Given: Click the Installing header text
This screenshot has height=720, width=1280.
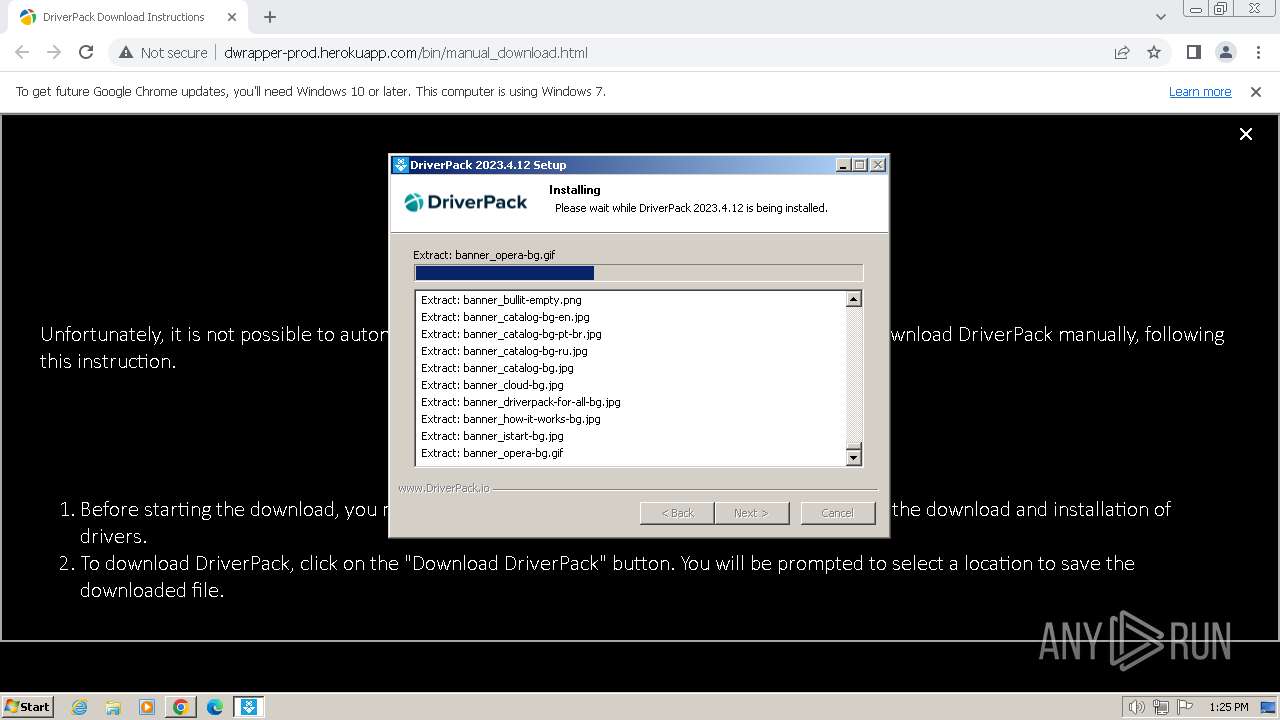Looking at the screenshot, I should 575,190.
